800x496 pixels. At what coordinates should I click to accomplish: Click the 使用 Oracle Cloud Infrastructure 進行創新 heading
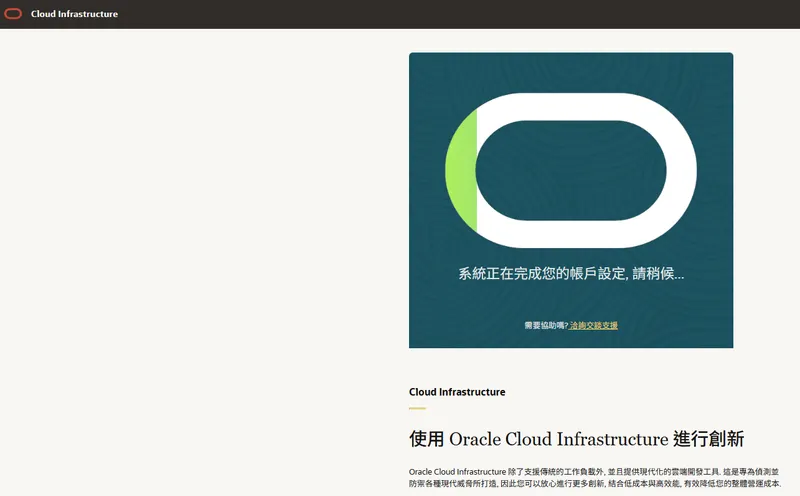pos(577,439)
